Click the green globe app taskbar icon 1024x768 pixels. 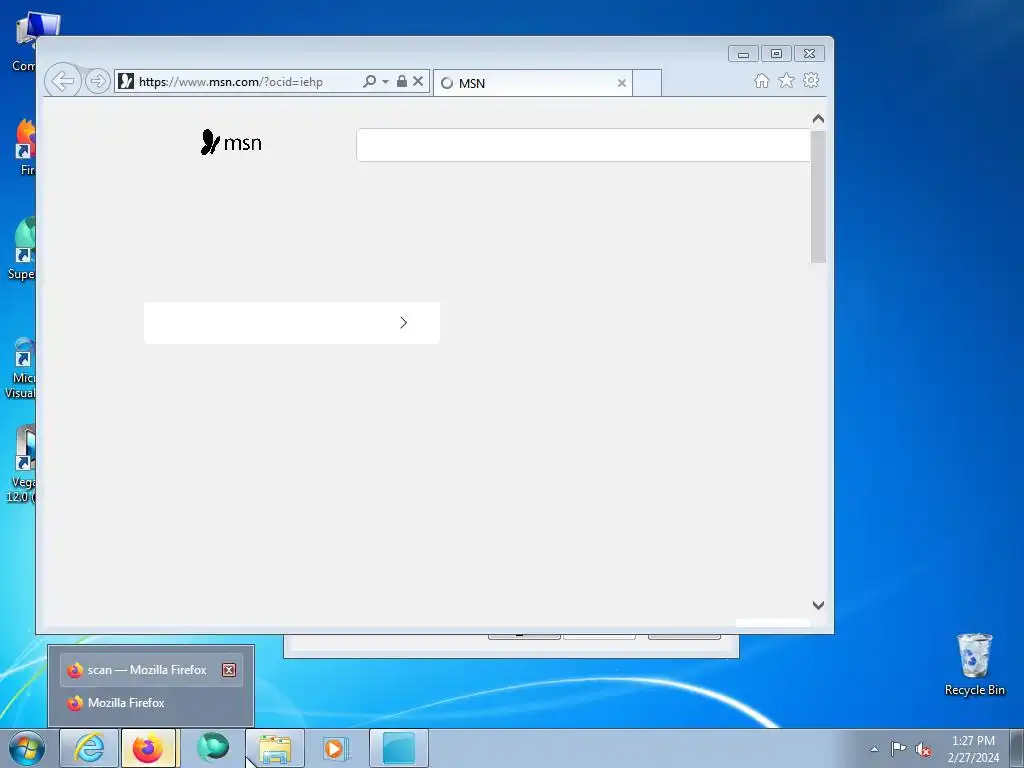point(213,748)
